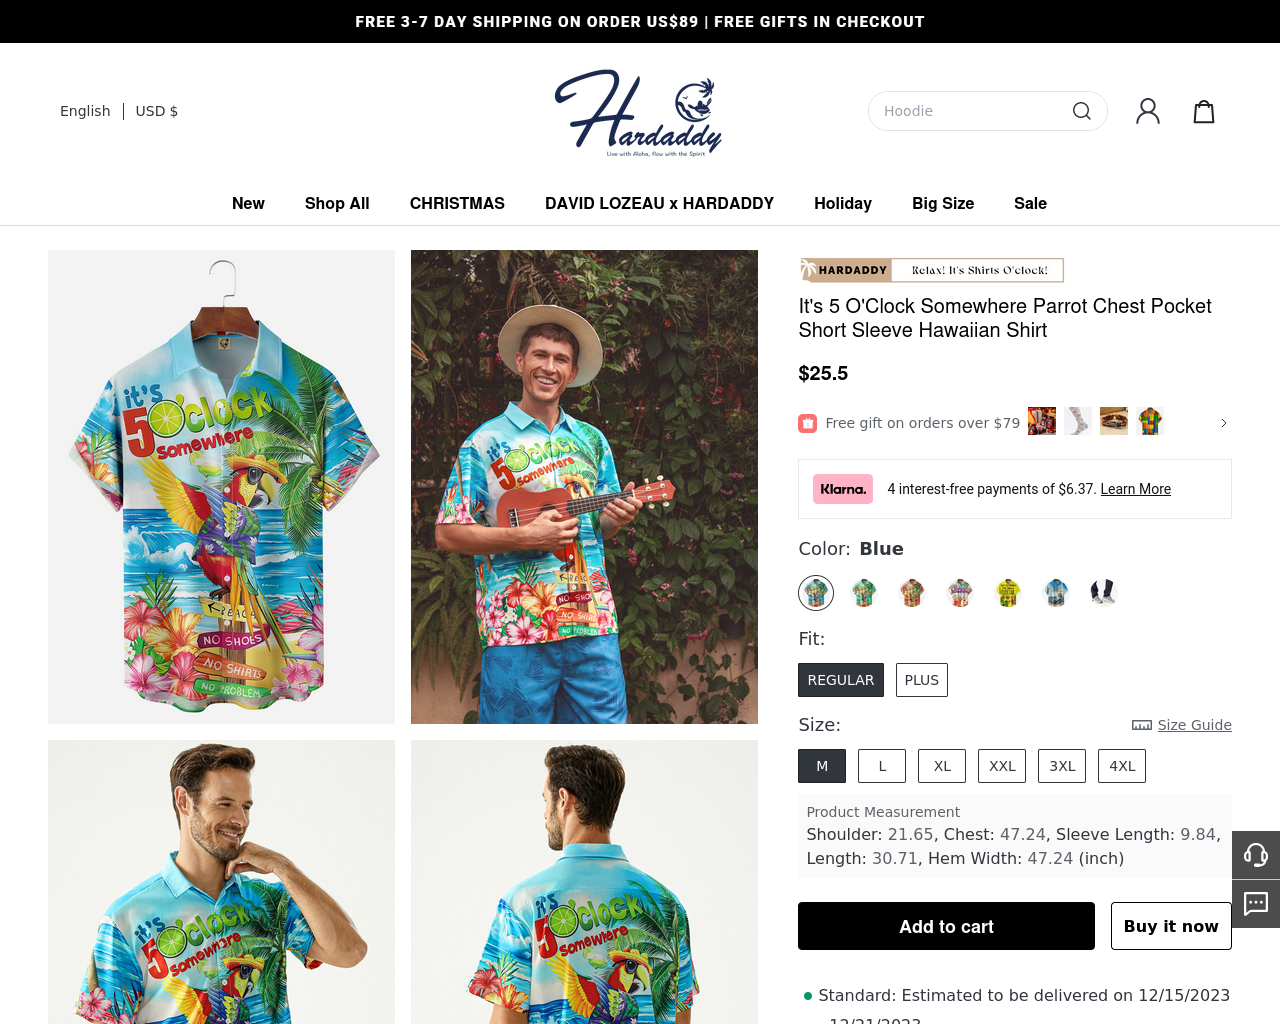Open the chat message icon

tap(1256, 904)
